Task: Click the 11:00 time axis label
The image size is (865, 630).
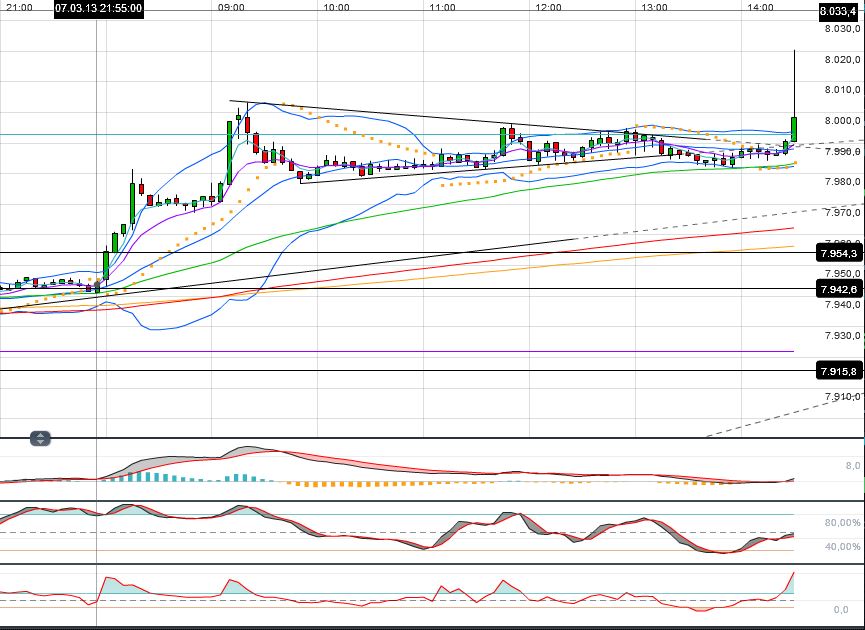Action: (442, 8)
